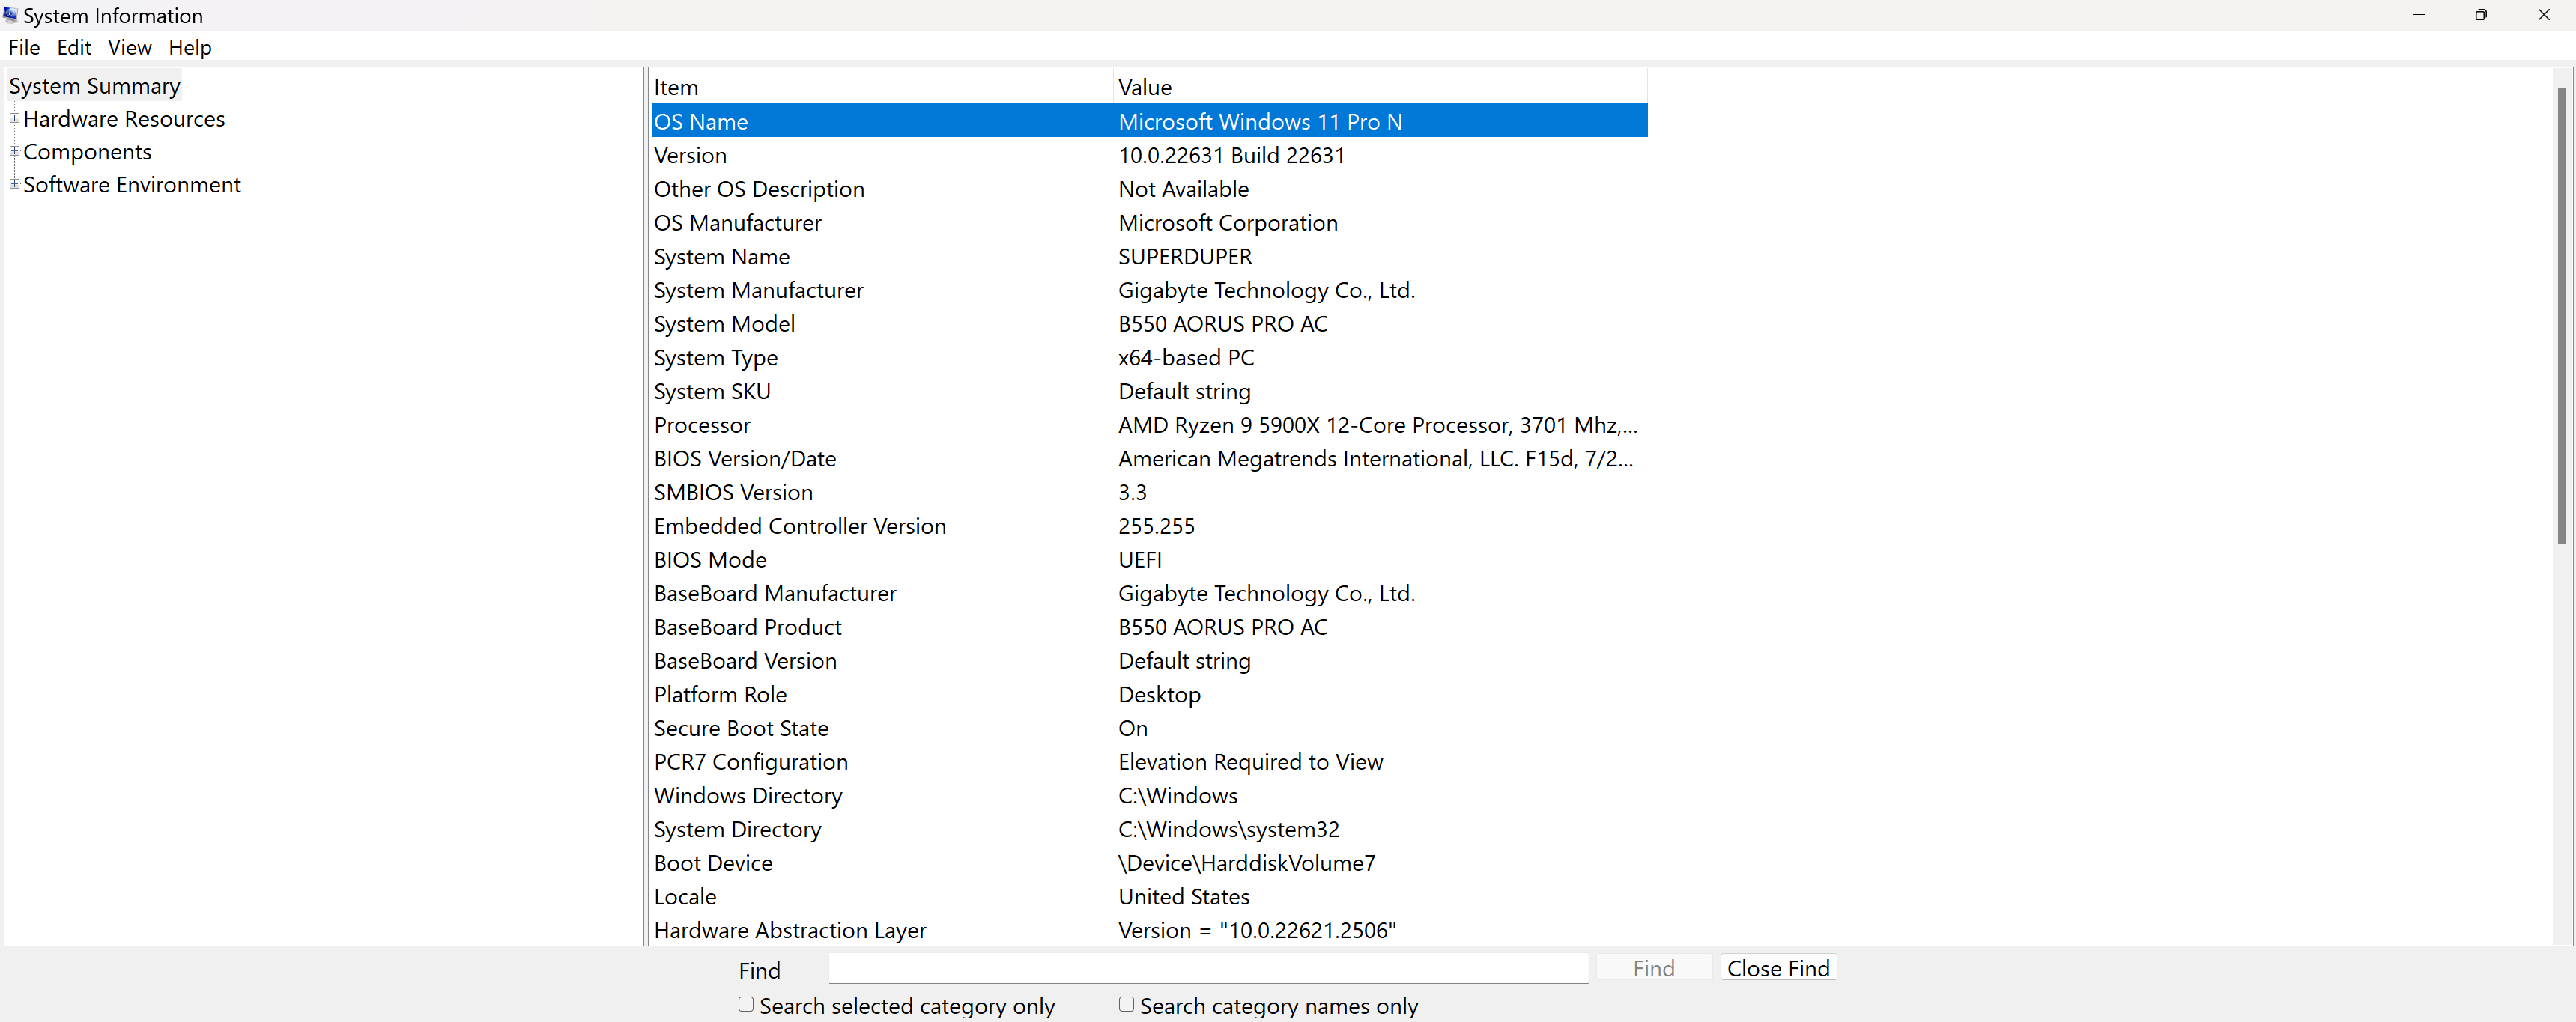Viewport: 2576px width, 1022px height.
Task: Click the vertical scrollbar thumb
Action: (x=2561, y=315)
